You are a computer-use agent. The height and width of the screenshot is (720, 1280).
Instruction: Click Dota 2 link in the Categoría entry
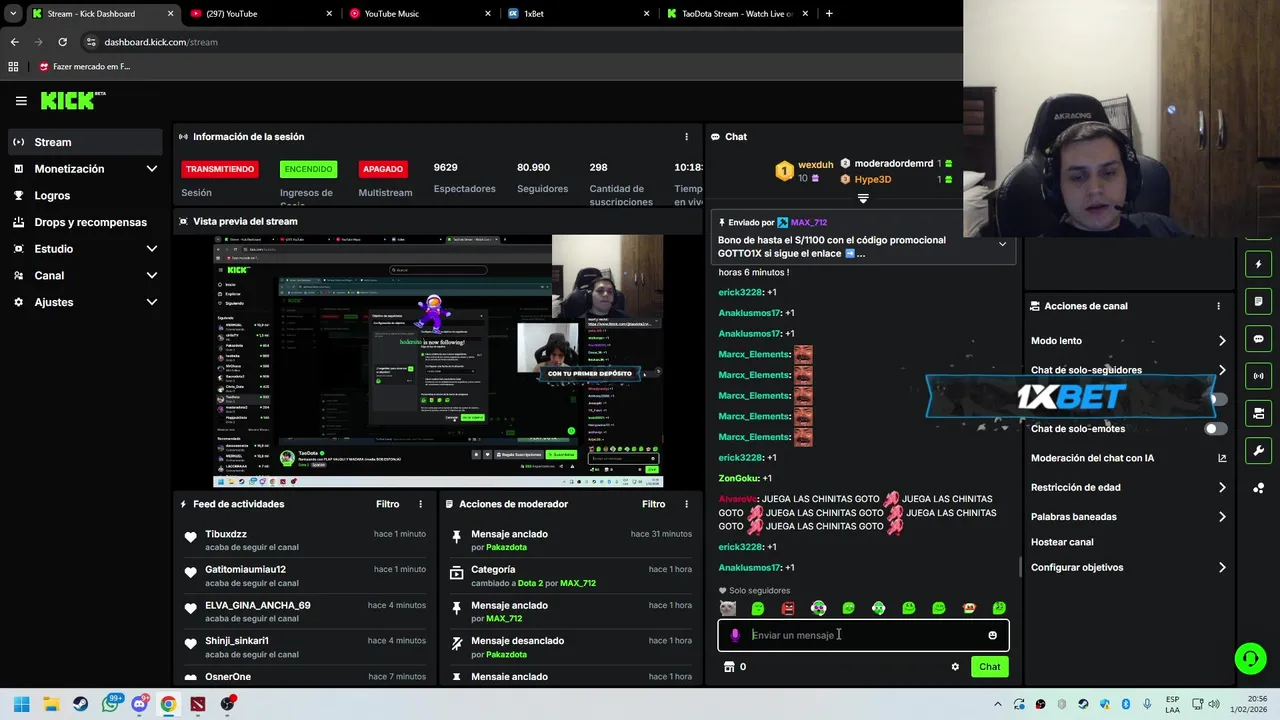529,583
